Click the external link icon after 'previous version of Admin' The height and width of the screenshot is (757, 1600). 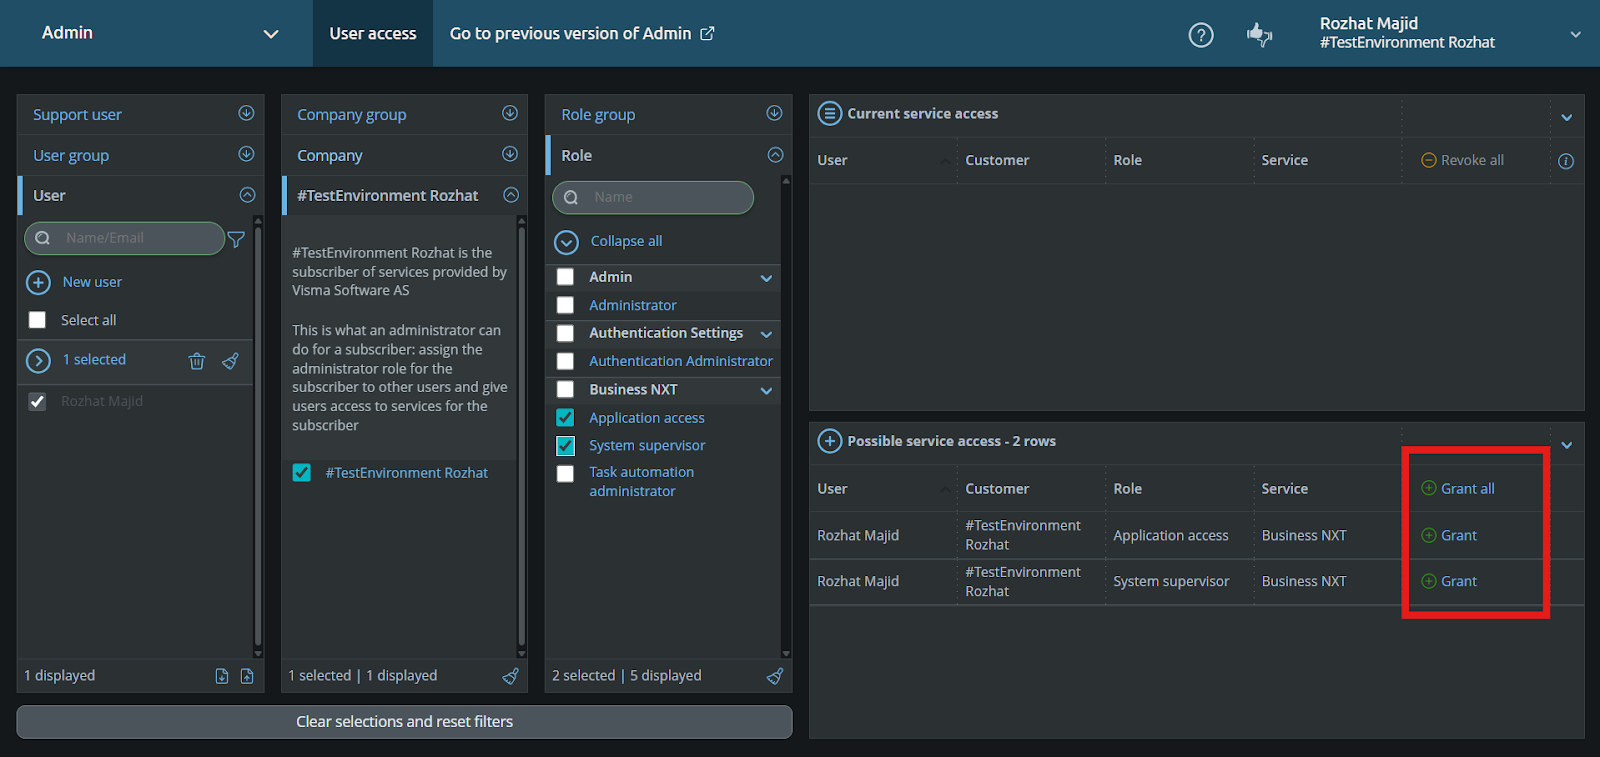tap(708, 33)
